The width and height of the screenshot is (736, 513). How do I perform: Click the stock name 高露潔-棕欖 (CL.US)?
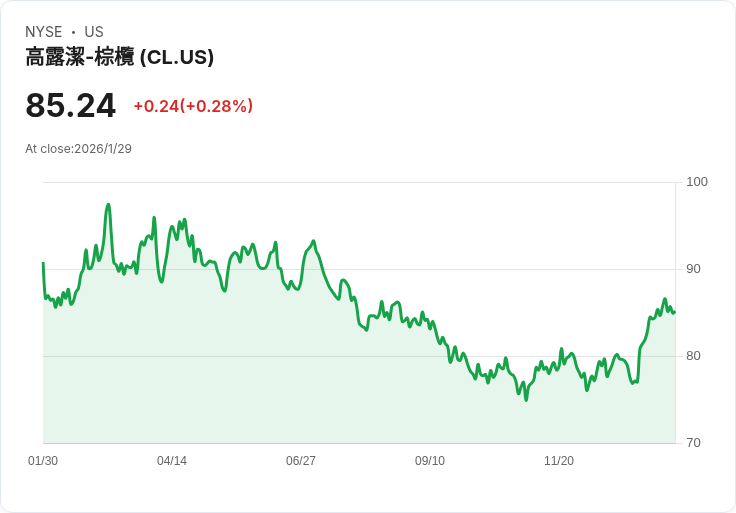coord(120,57)
